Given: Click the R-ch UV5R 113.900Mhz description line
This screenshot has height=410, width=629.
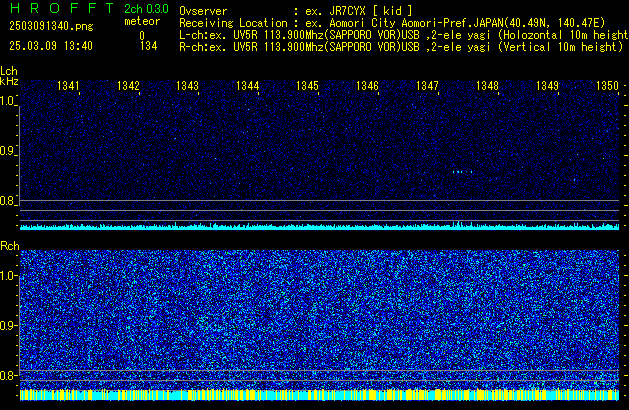Looking at the screenshot, I should (401, 47).
